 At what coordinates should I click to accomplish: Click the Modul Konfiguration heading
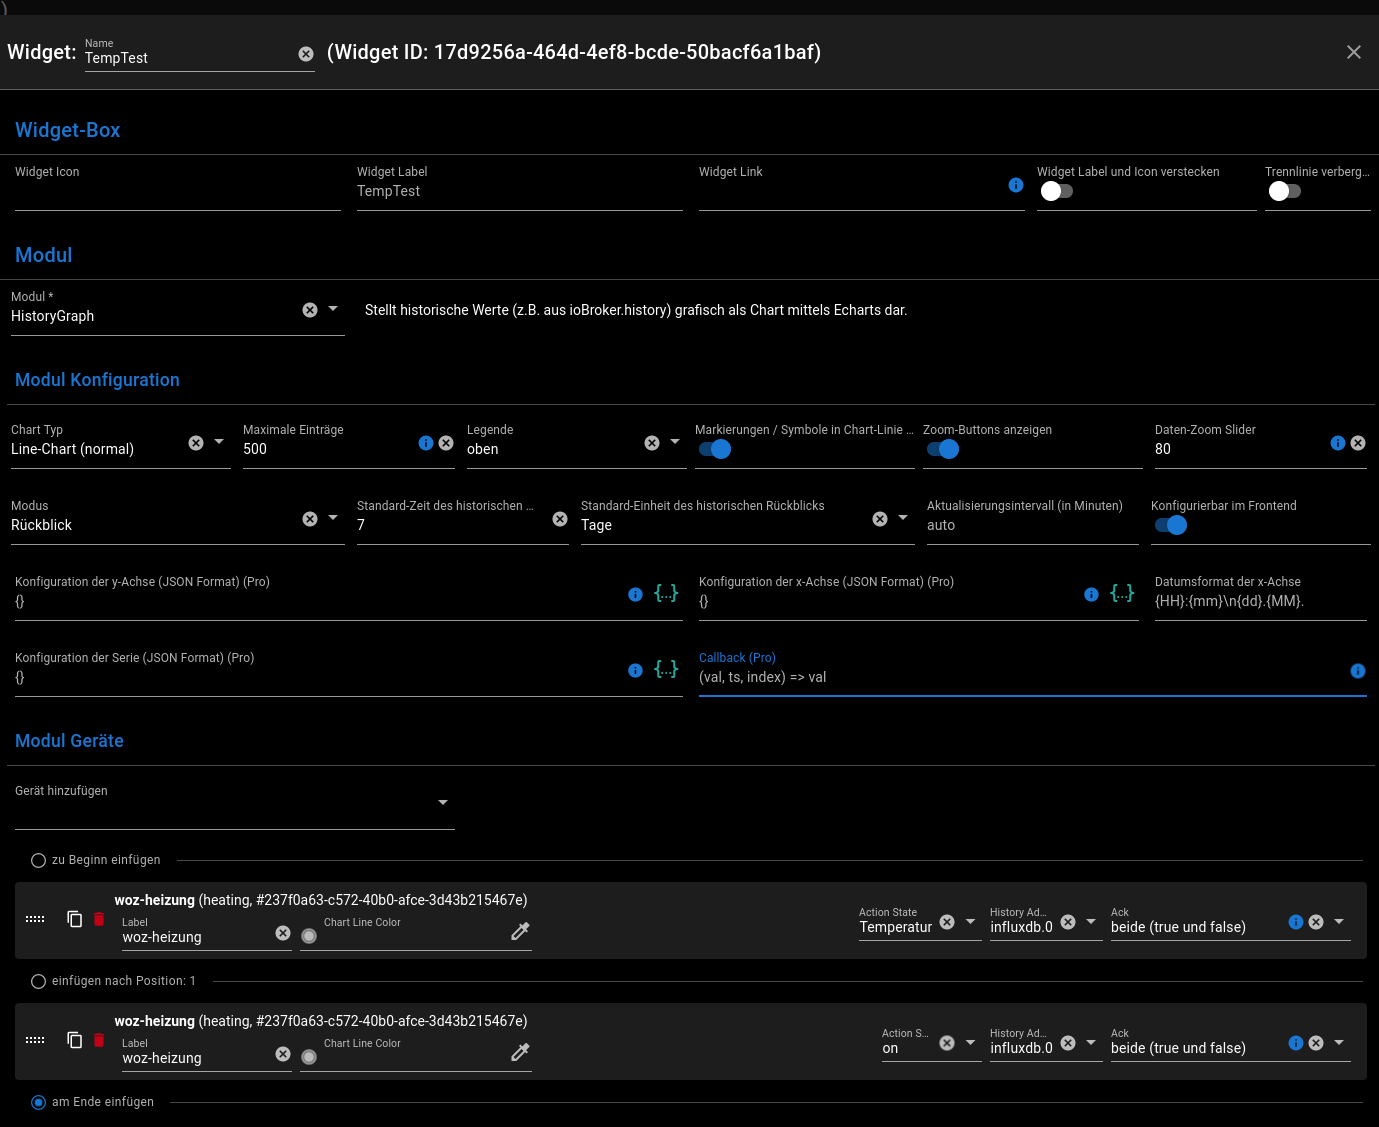tap(97, 380)
